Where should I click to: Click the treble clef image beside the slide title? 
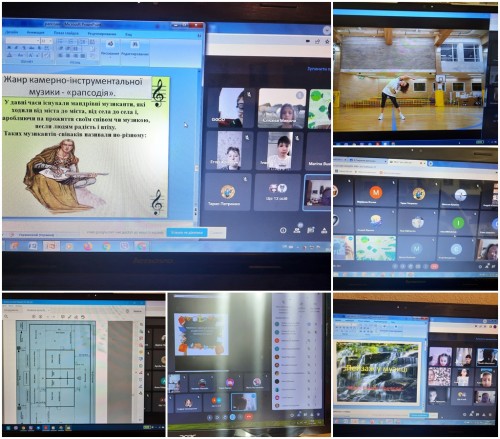click(x=158, y=93)
